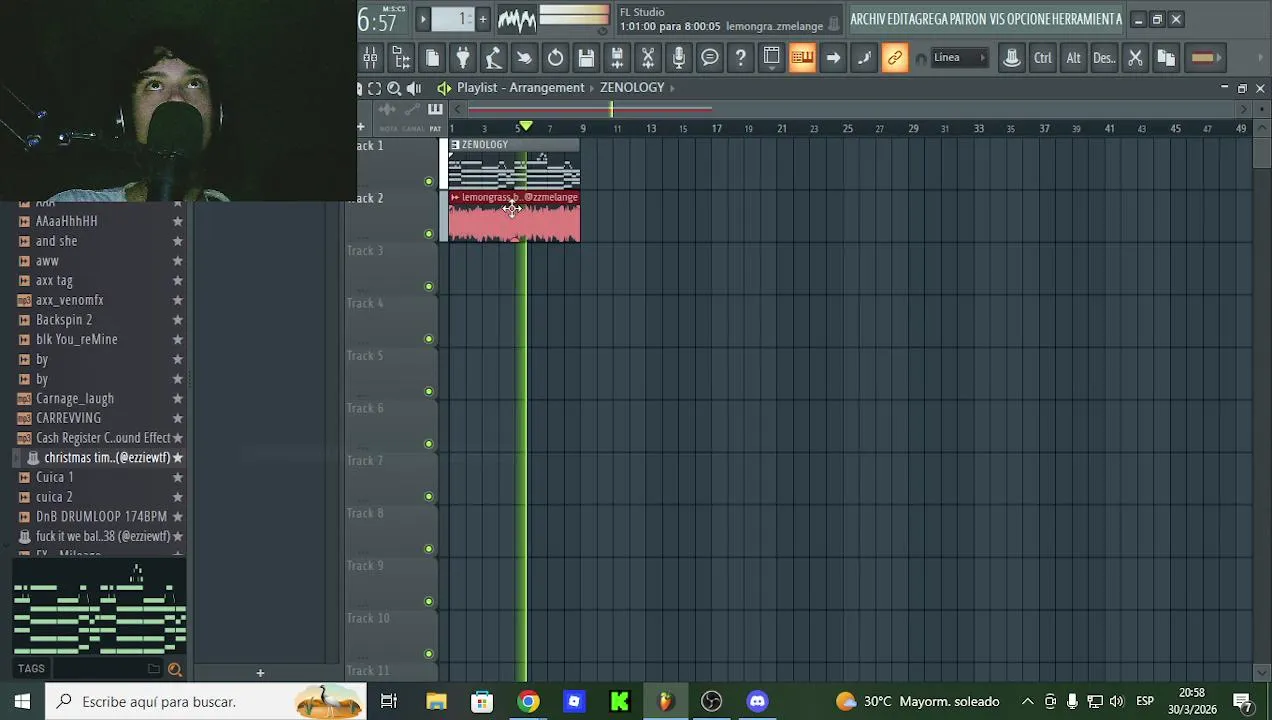The height and width of the screenshot is (720, 1272).
Task: Click the green playhead marker on ruler
Action: (x=526, y=127)
